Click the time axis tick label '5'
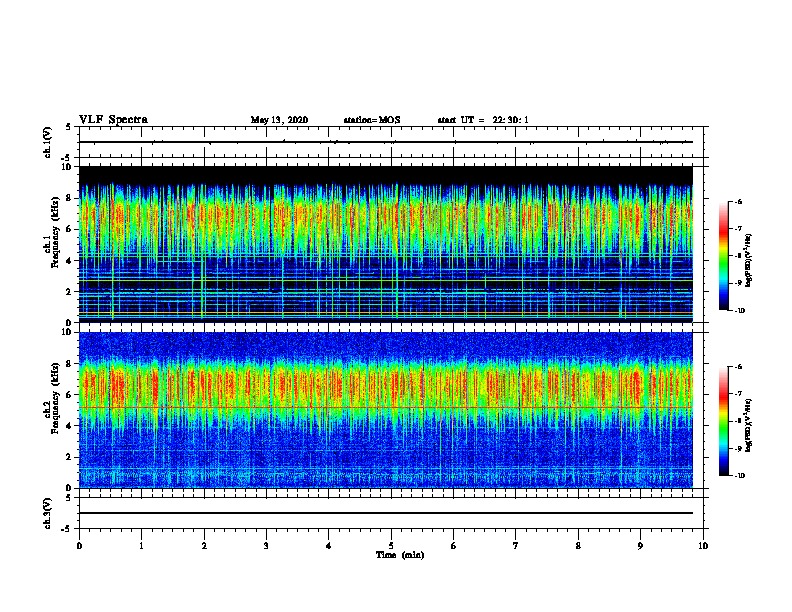792x612 pixels. point(391,546)
